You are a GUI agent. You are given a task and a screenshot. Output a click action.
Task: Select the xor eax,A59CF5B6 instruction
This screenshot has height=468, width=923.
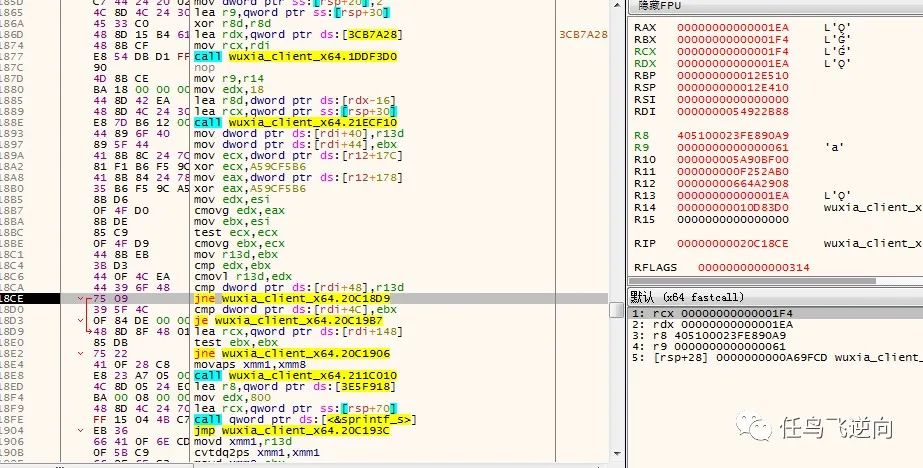(250, 188)
